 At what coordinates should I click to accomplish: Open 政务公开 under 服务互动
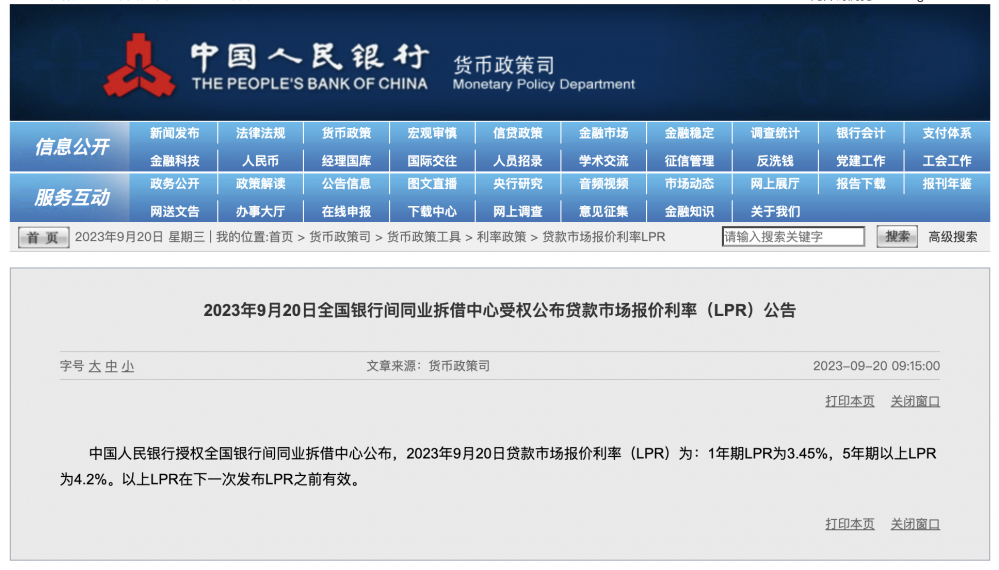175,183
